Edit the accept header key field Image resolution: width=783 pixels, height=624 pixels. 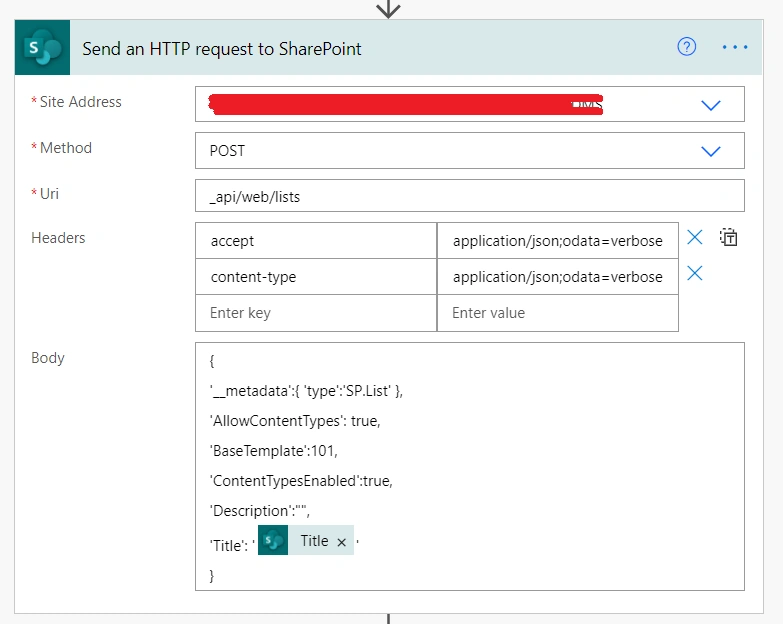(x=316, y=241)
